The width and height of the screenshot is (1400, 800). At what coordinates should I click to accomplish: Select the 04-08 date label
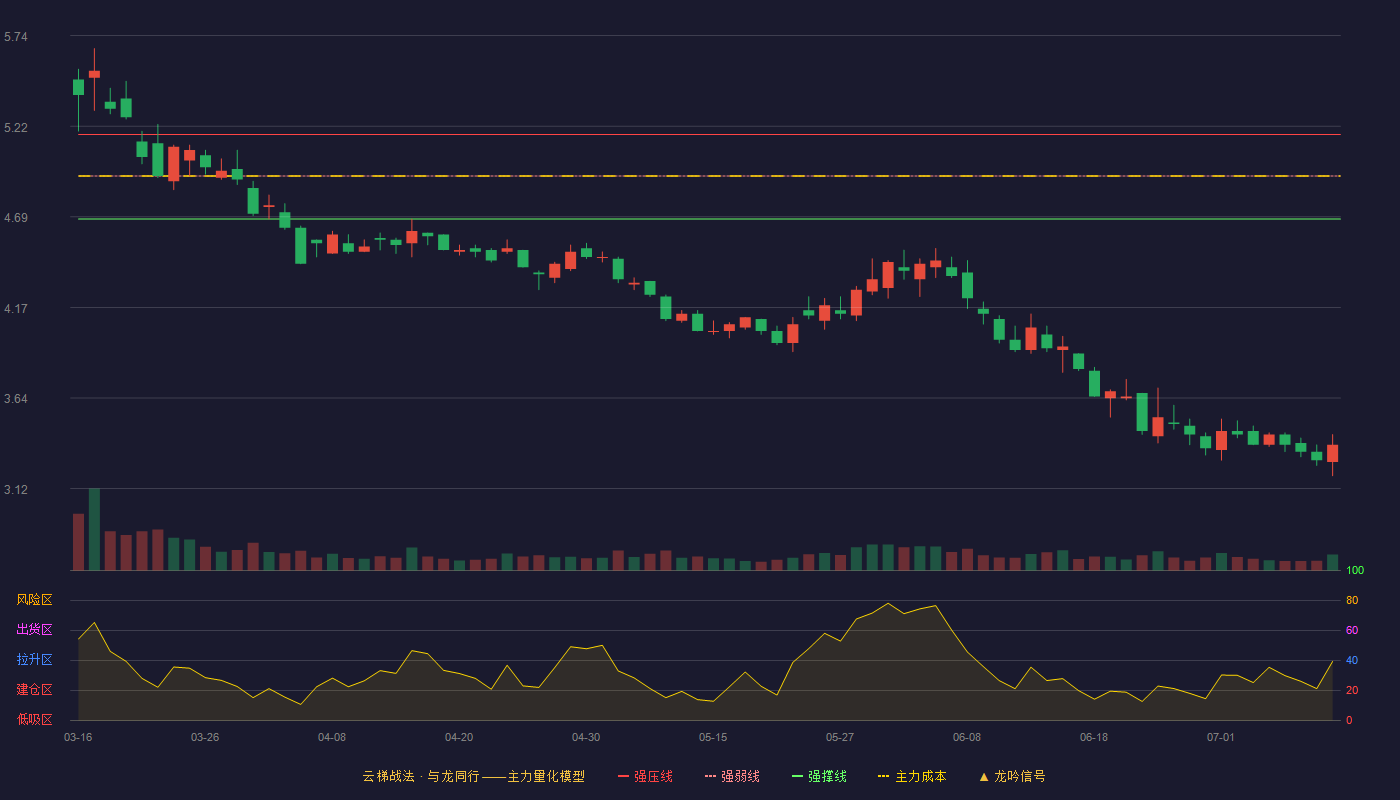point(332,737)
